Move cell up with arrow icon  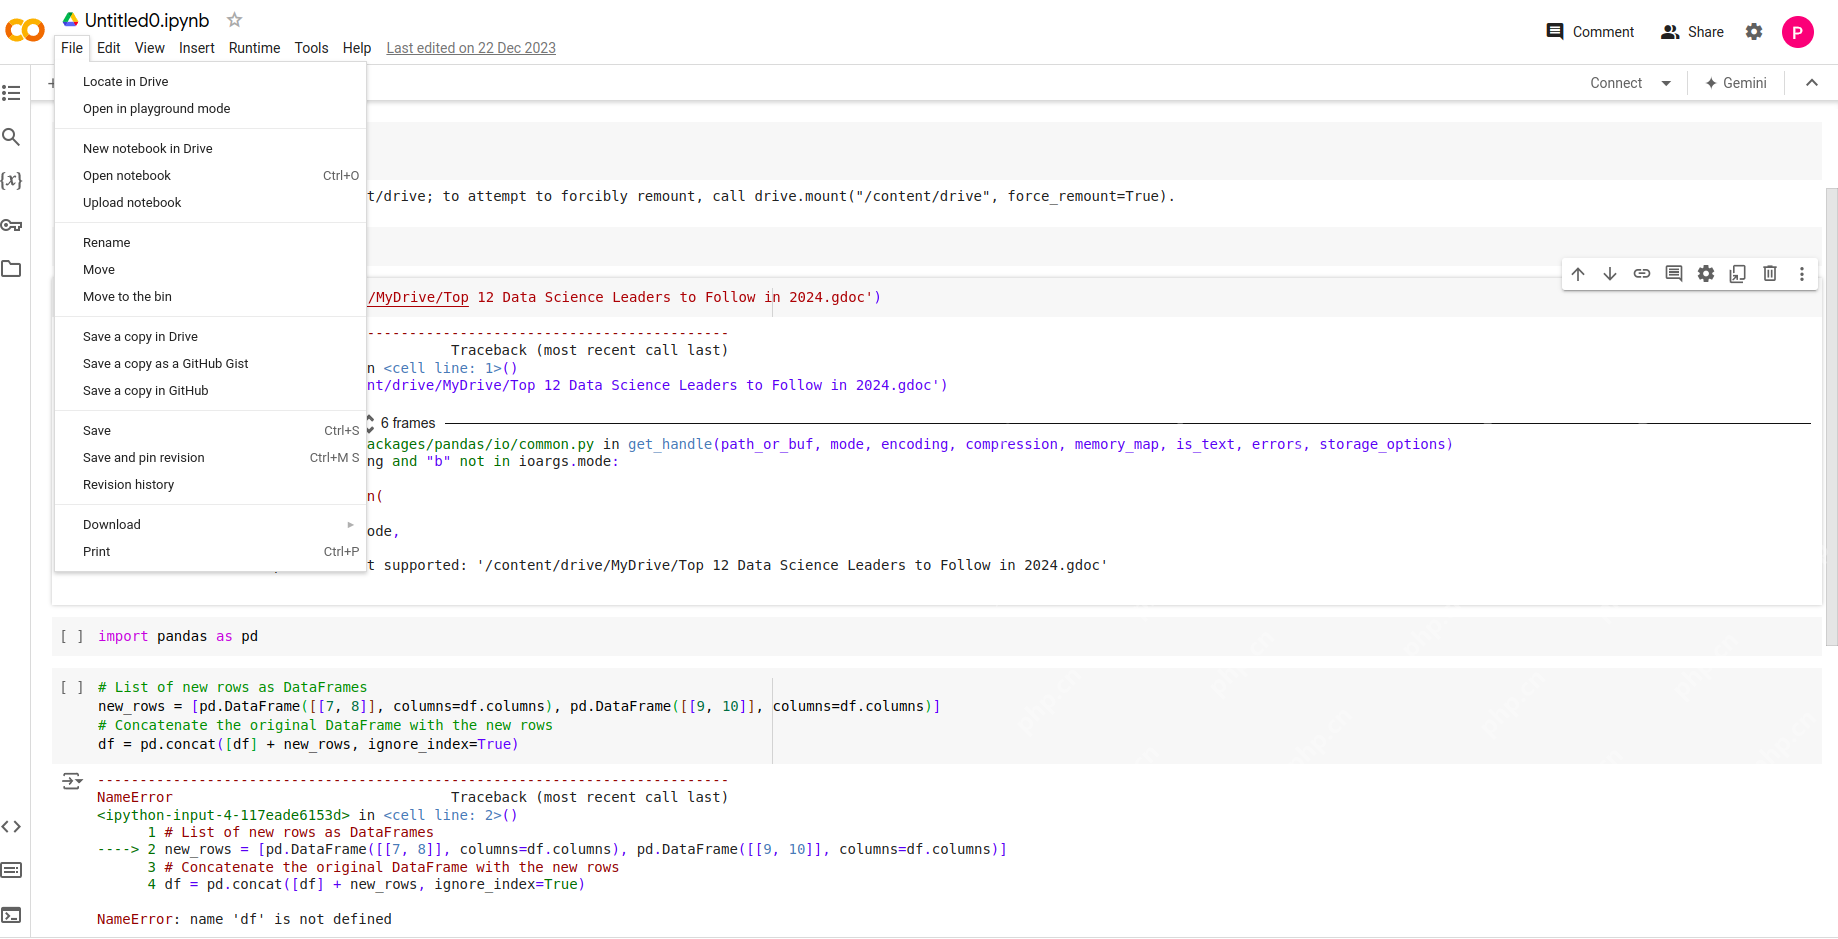[x=1578, y=274]
